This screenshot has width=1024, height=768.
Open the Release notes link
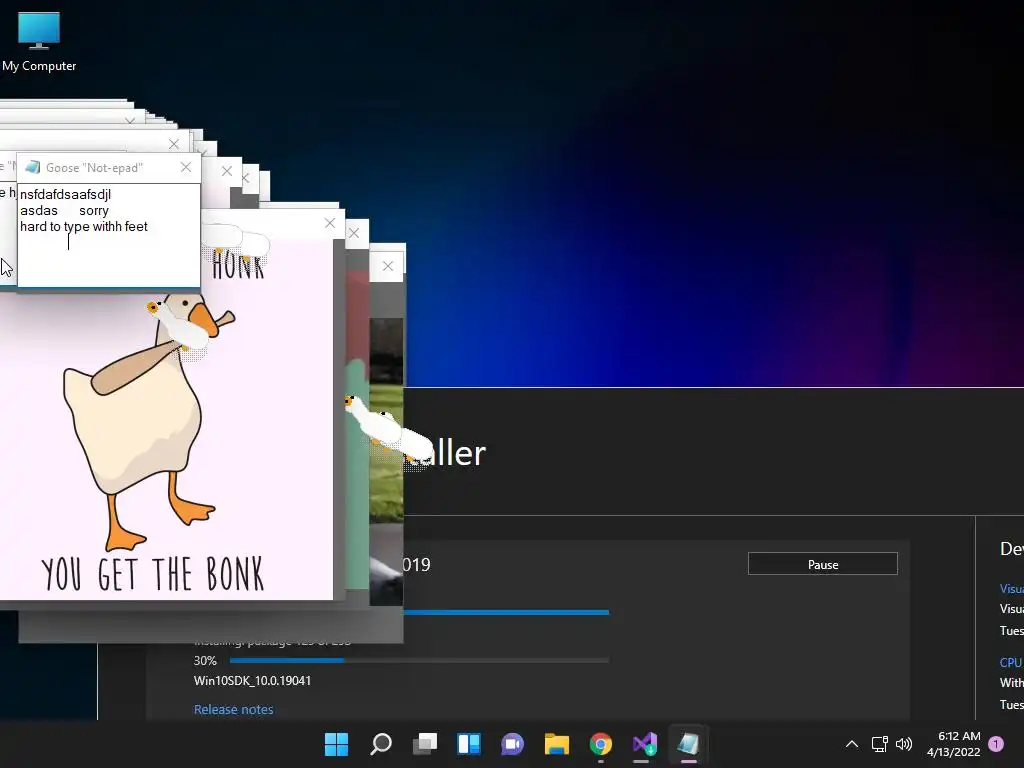click(x=233, y=709)
